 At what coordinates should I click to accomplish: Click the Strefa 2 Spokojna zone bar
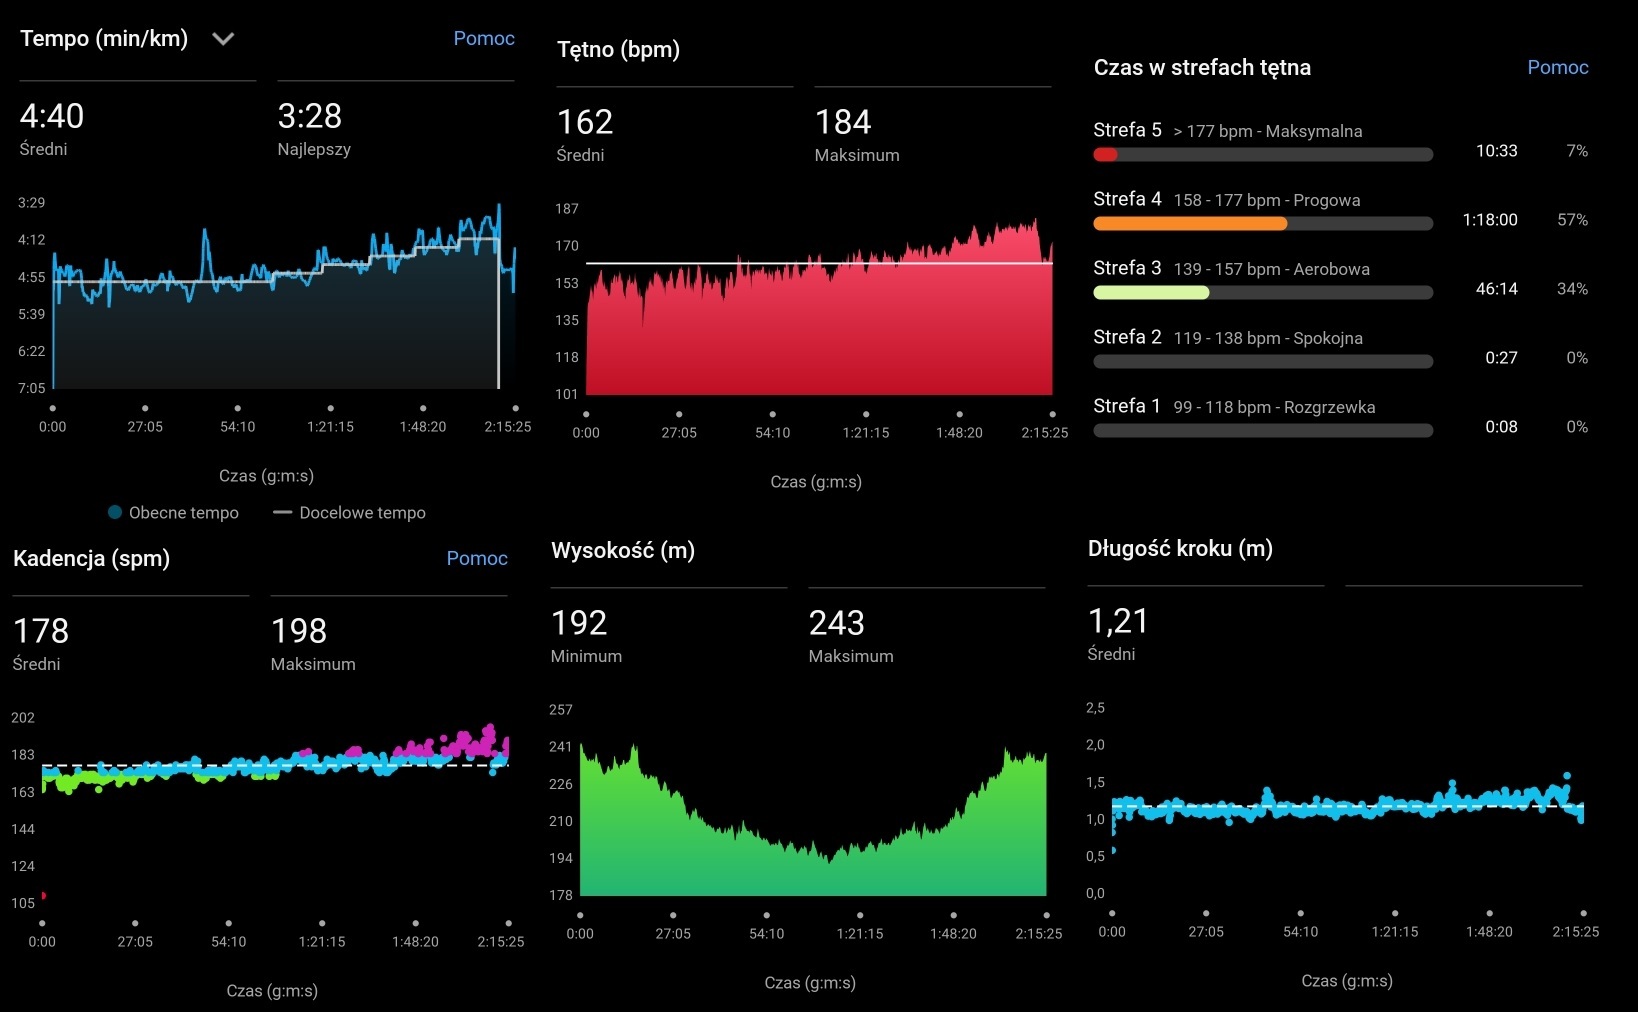point(1263,362)
